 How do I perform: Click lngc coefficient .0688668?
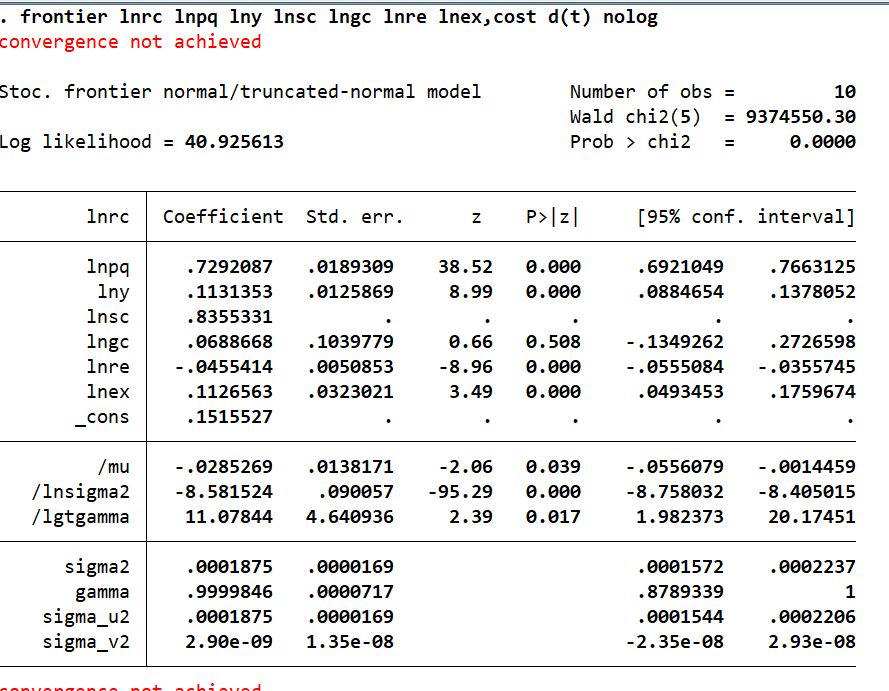coord(229,342)
